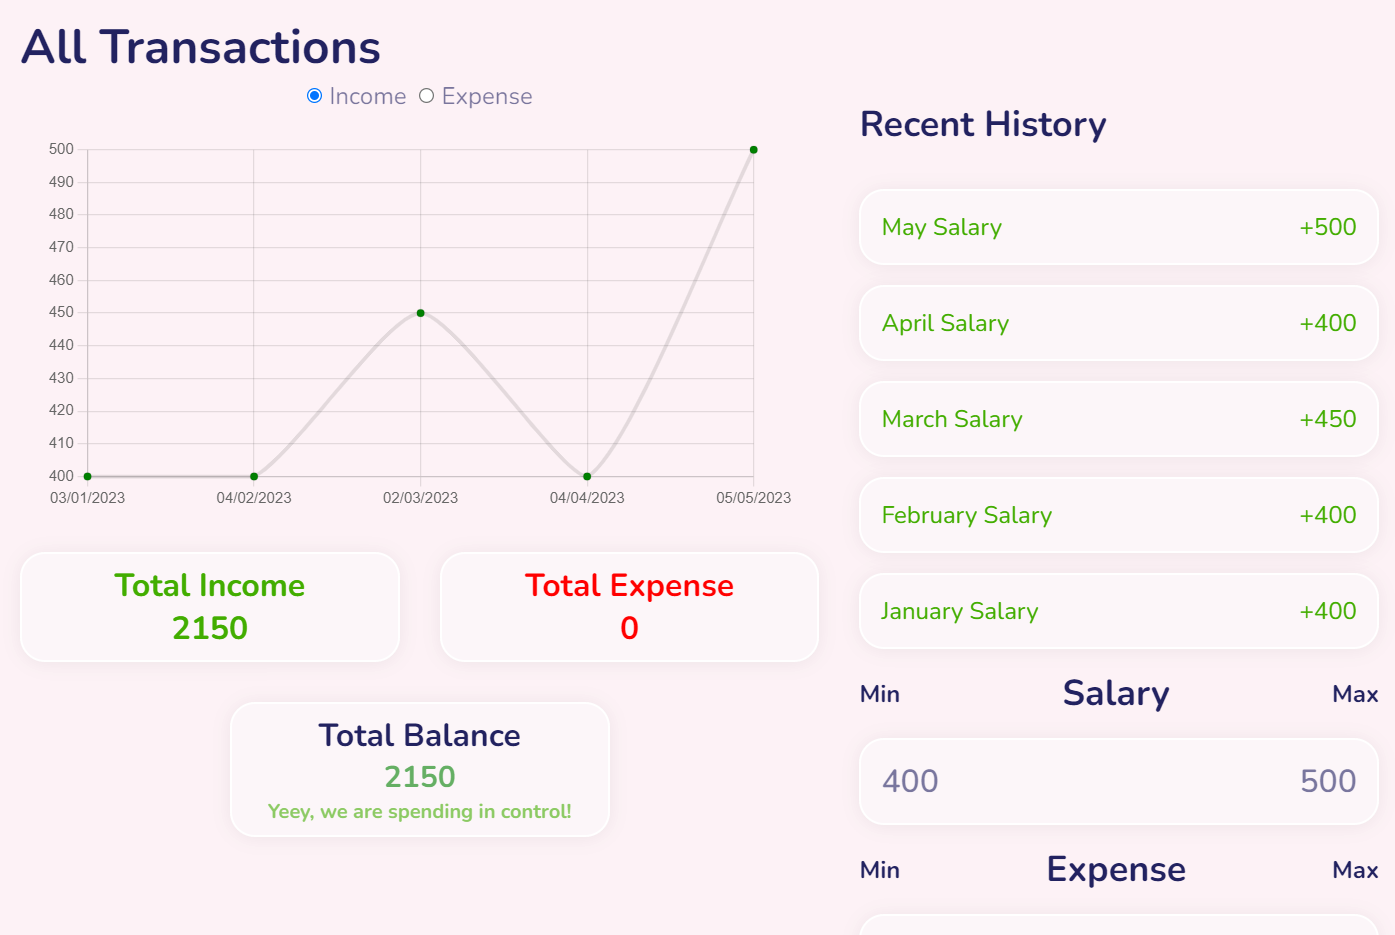Click the Expense section label
The width and height of the screenshot is (1395, 935).
(x=1116, y=869)
